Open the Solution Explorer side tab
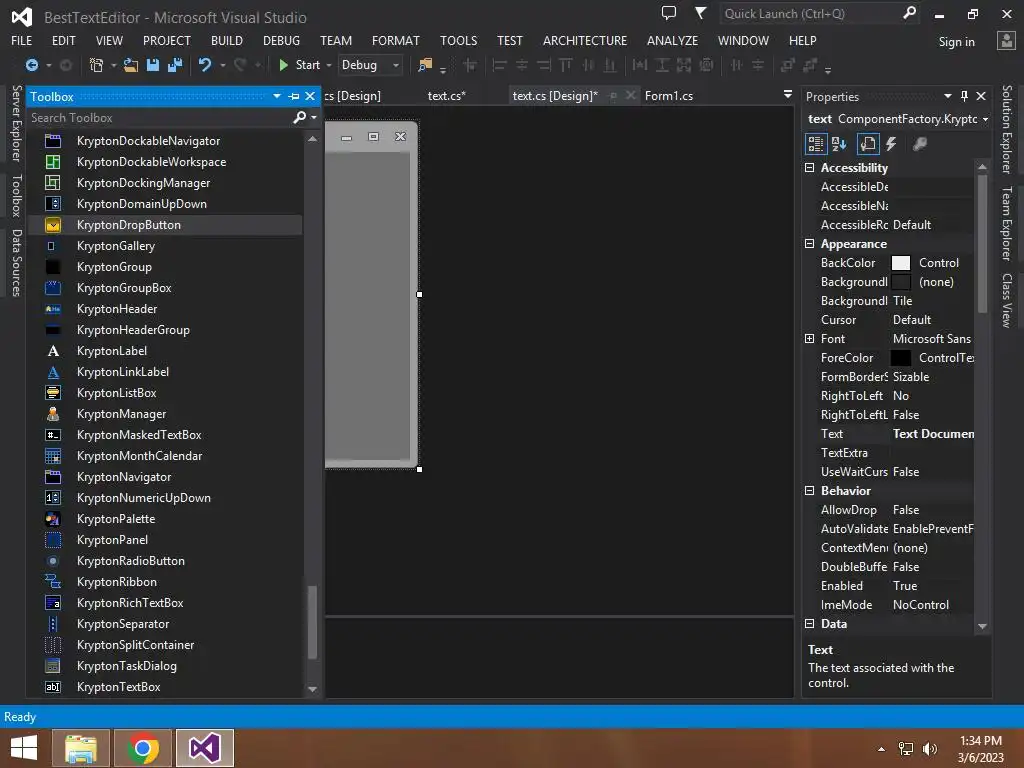Viewport: 1024px width, 768px height. tap(1007, 129)
